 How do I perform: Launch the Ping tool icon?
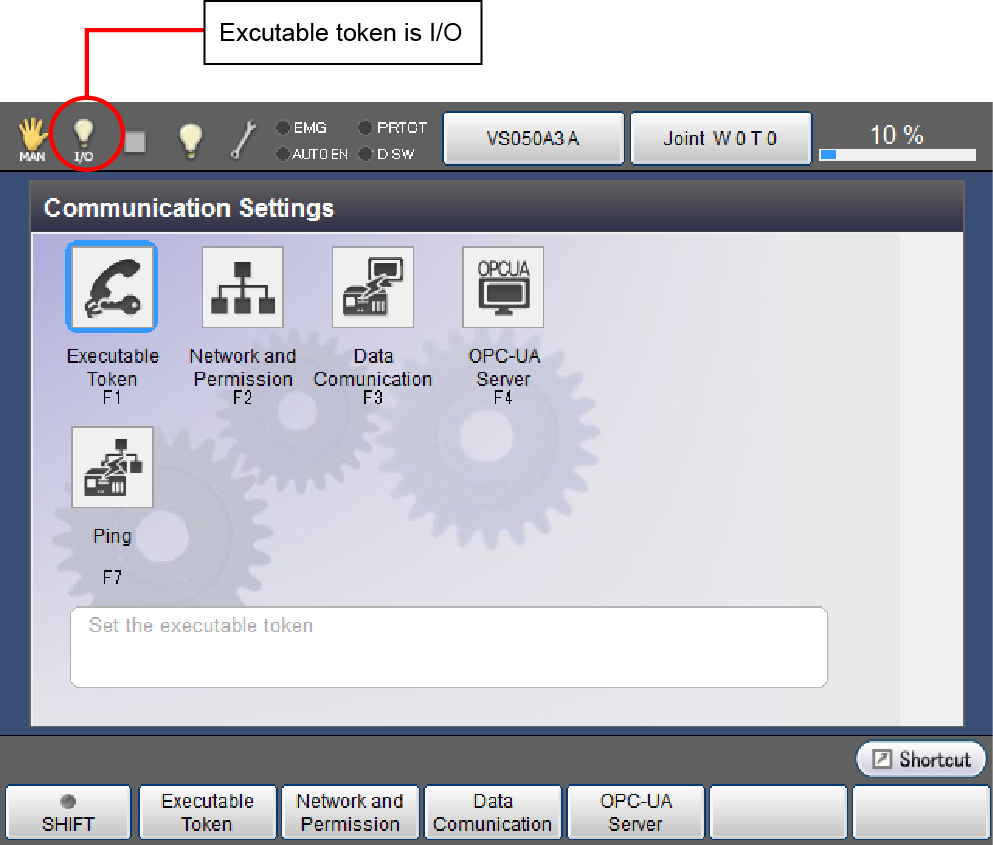112,467
